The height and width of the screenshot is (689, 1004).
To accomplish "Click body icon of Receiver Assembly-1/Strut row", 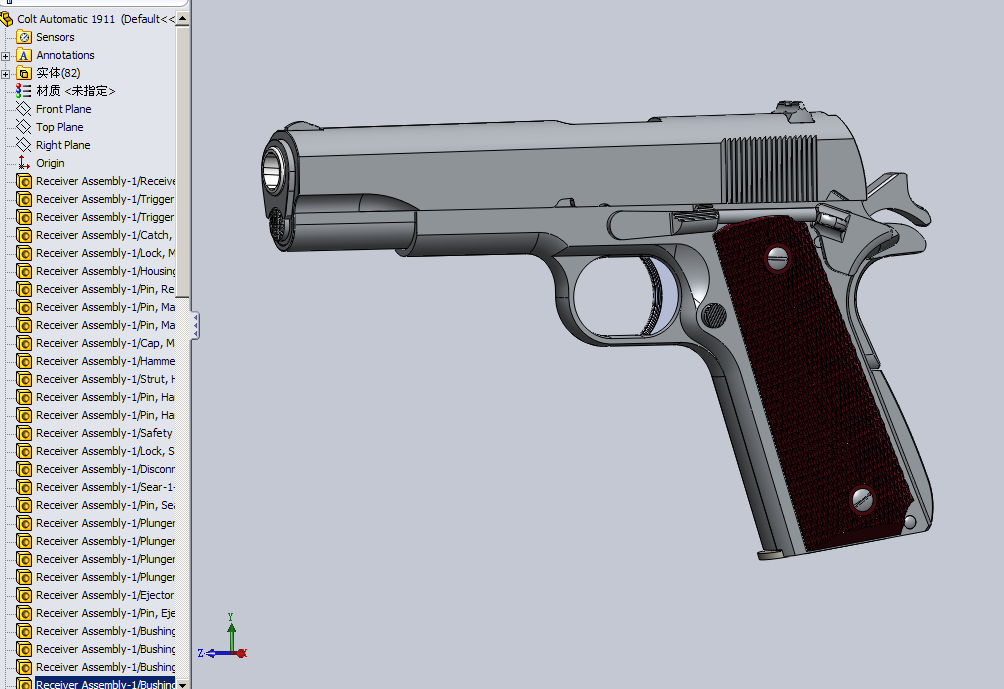I will point(24,379).
